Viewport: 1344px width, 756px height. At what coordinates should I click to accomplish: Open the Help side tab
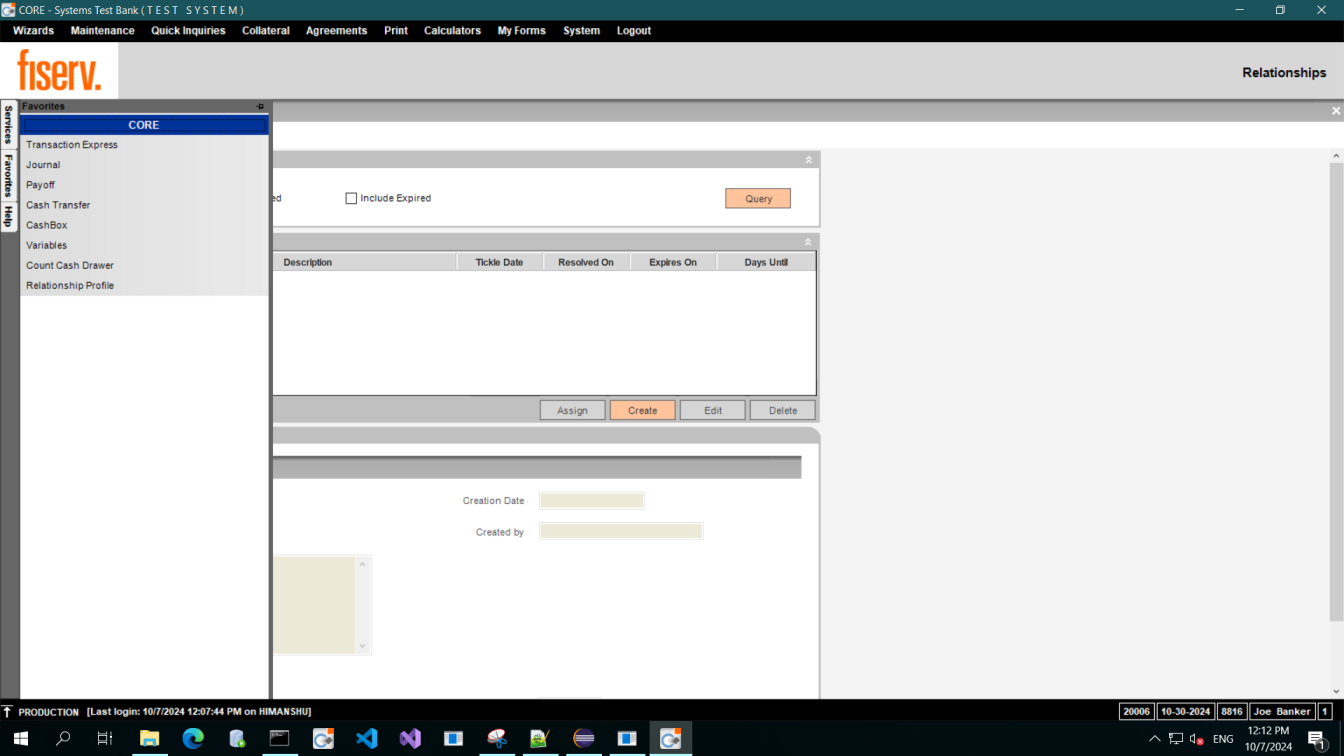(8, 216)
